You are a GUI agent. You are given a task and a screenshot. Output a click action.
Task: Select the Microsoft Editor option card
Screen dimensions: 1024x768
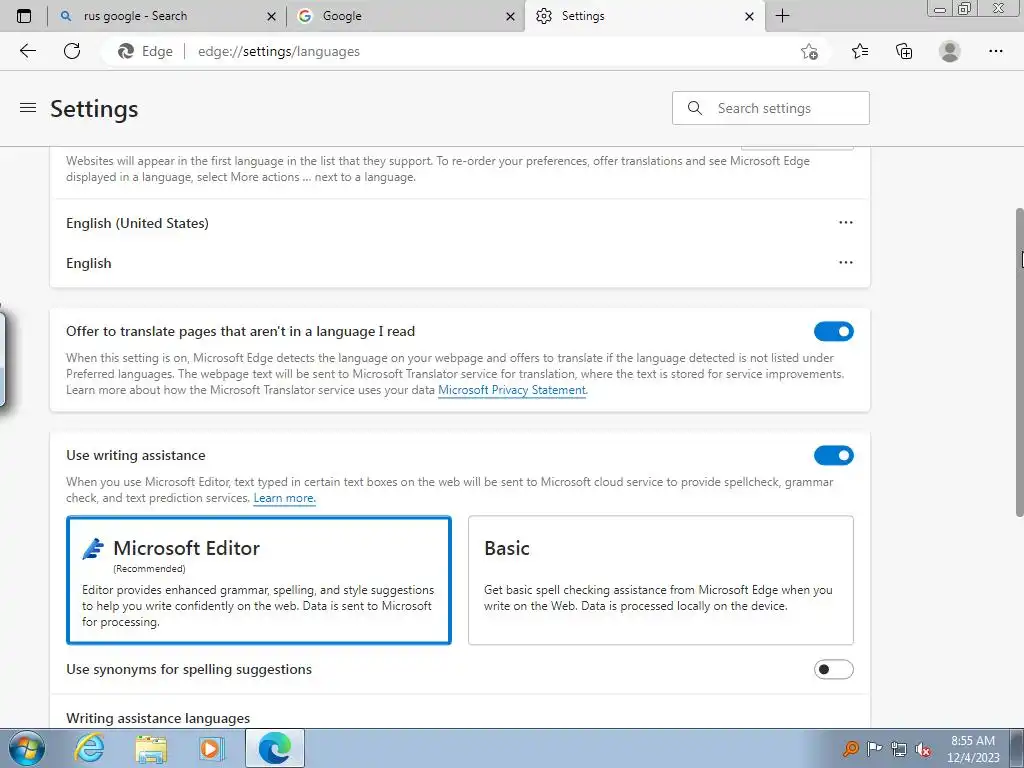(x=259, y=580)
